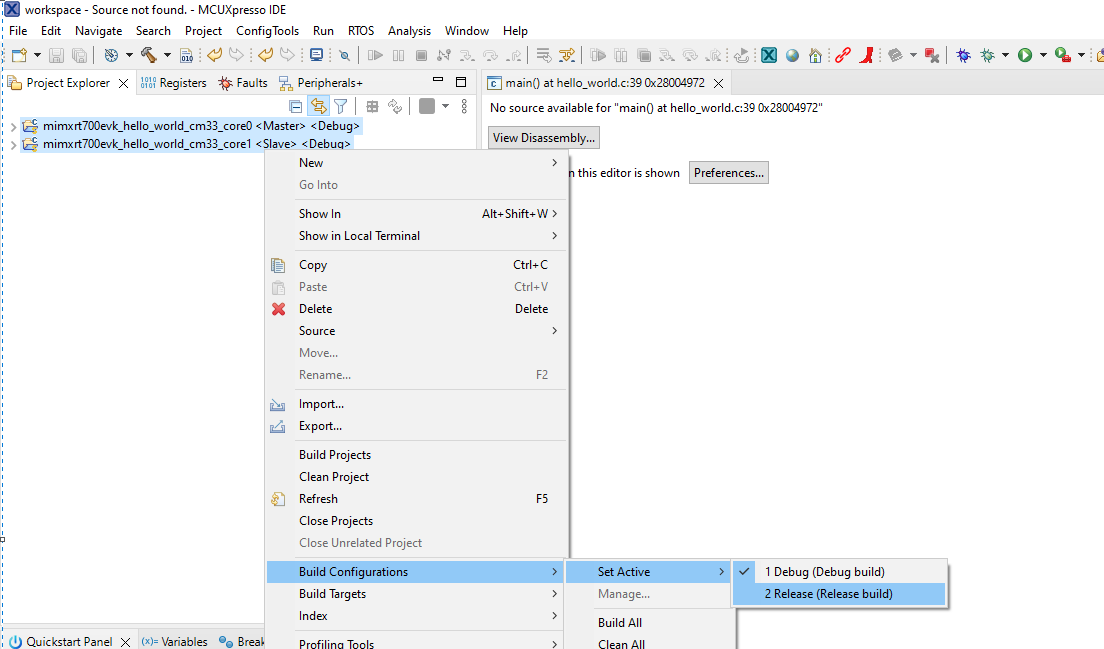Choose Clean Project from context menu

pos(334,477)
